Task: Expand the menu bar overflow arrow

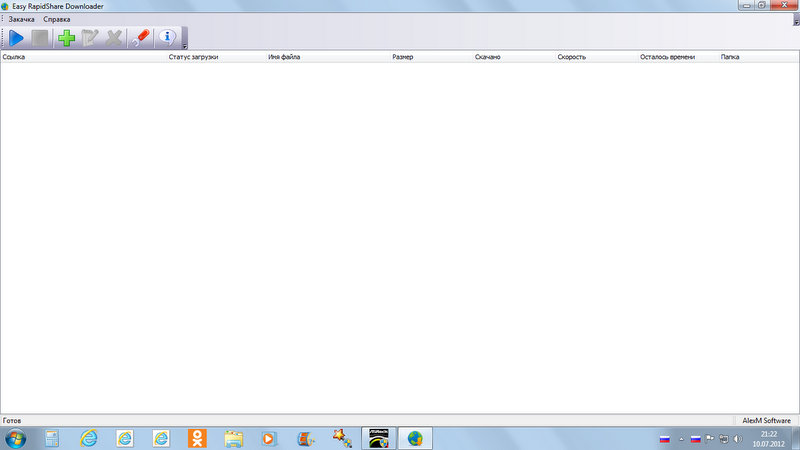Action: pyautogui.click(x=796, y=22)
